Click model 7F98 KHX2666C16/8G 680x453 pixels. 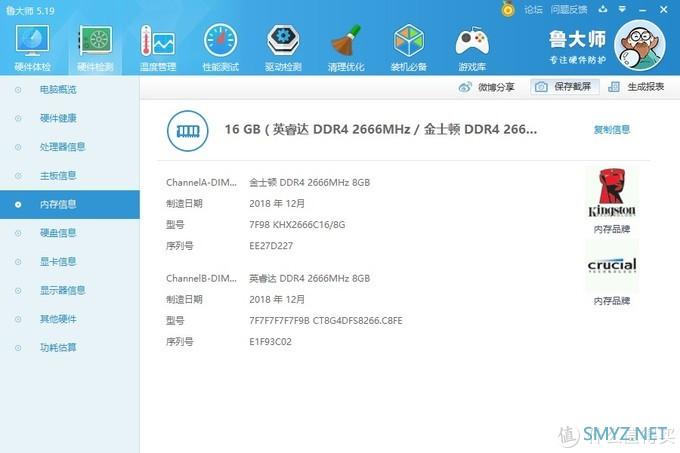[297, 225]
